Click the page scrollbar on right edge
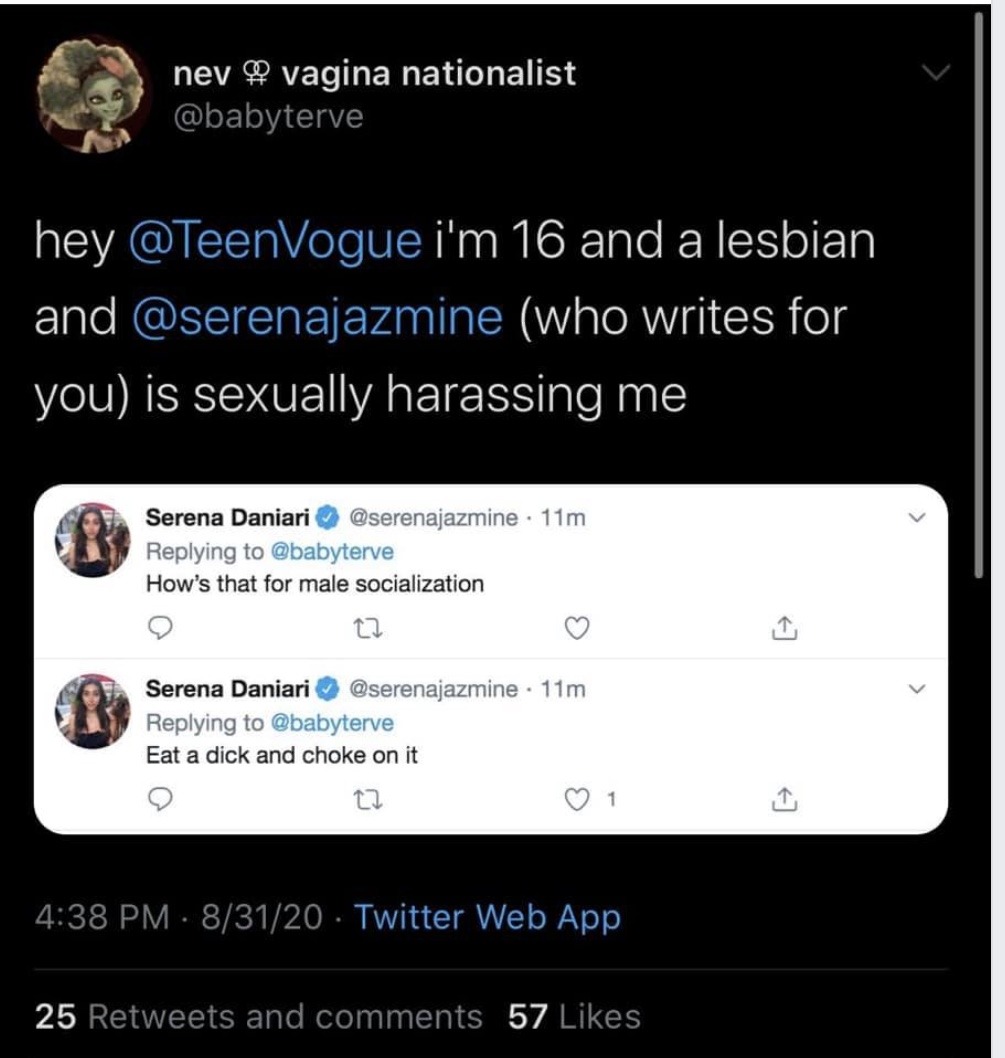 tap(981, 300)
